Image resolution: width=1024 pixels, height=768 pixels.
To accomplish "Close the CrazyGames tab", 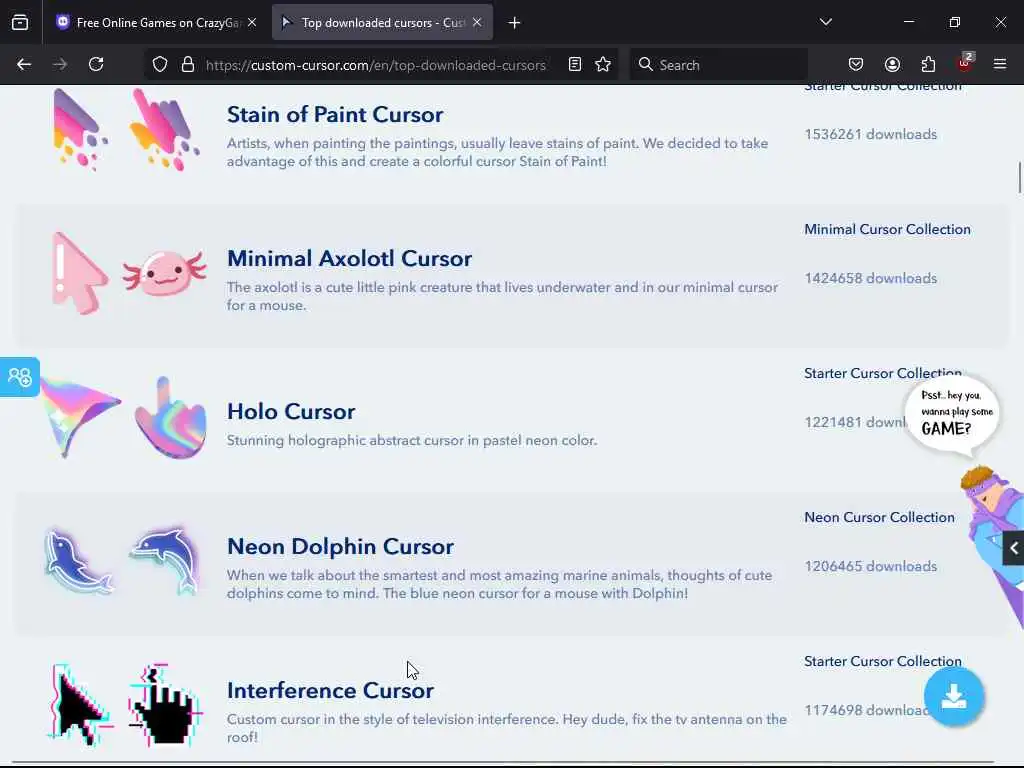I will click(252, 22).
